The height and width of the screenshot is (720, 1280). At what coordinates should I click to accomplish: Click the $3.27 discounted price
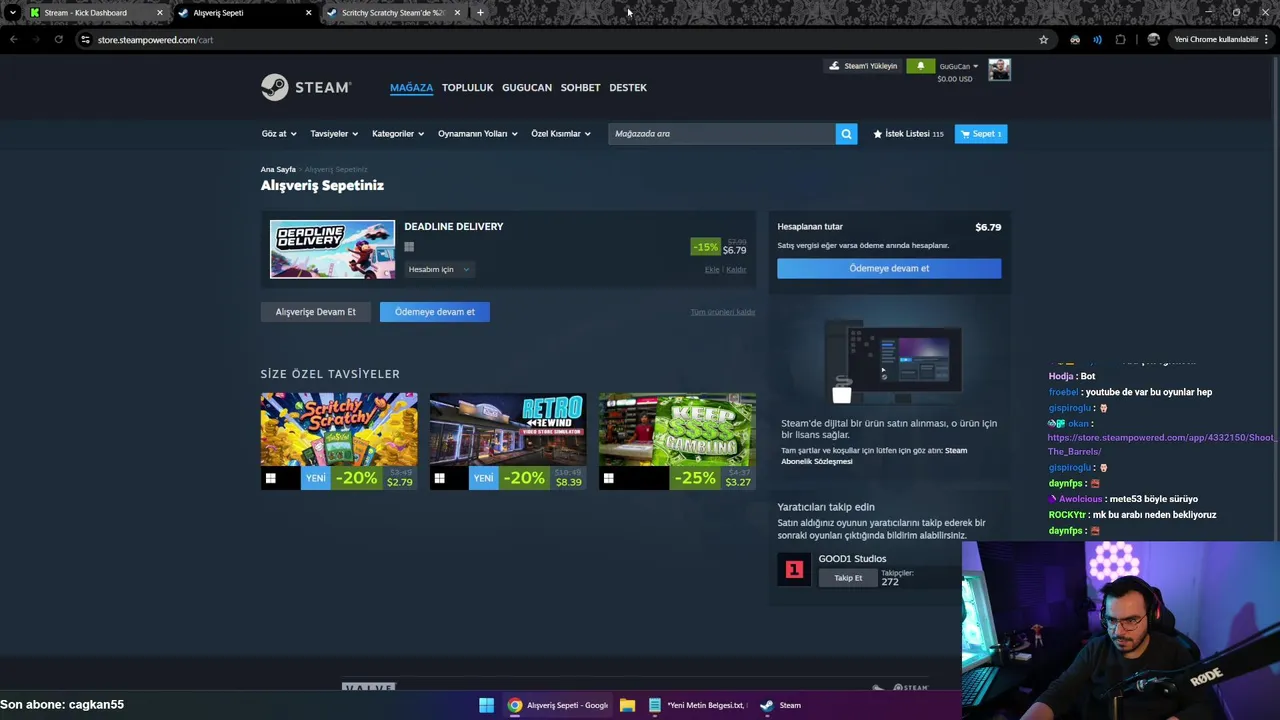coord(738,482)
